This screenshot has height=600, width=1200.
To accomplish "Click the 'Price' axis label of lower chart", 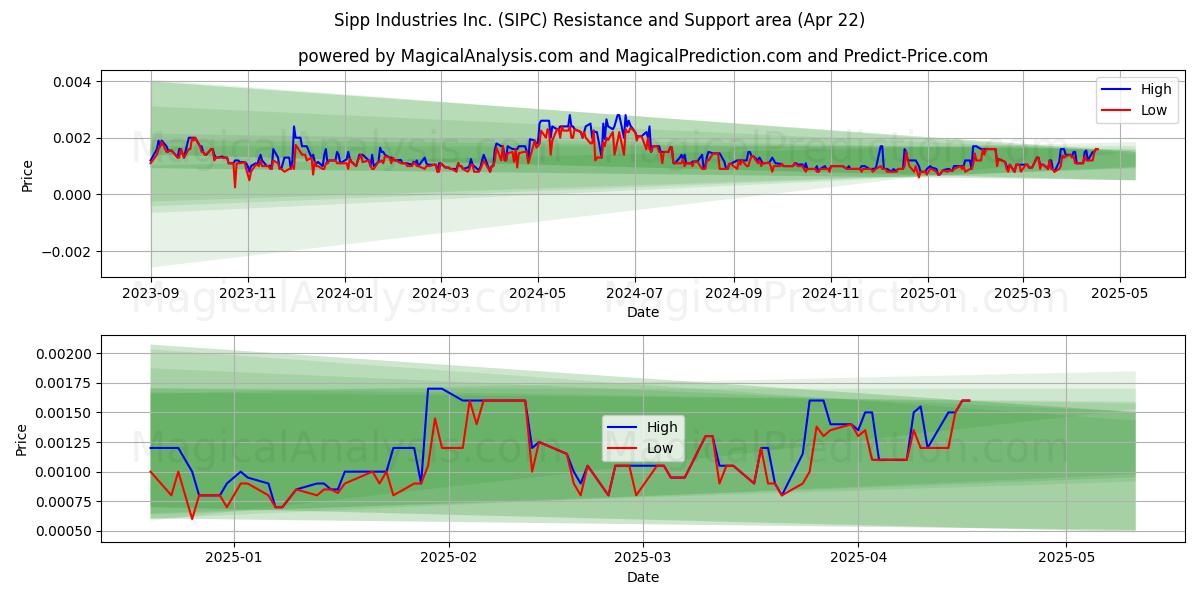I will pos(22,440).
